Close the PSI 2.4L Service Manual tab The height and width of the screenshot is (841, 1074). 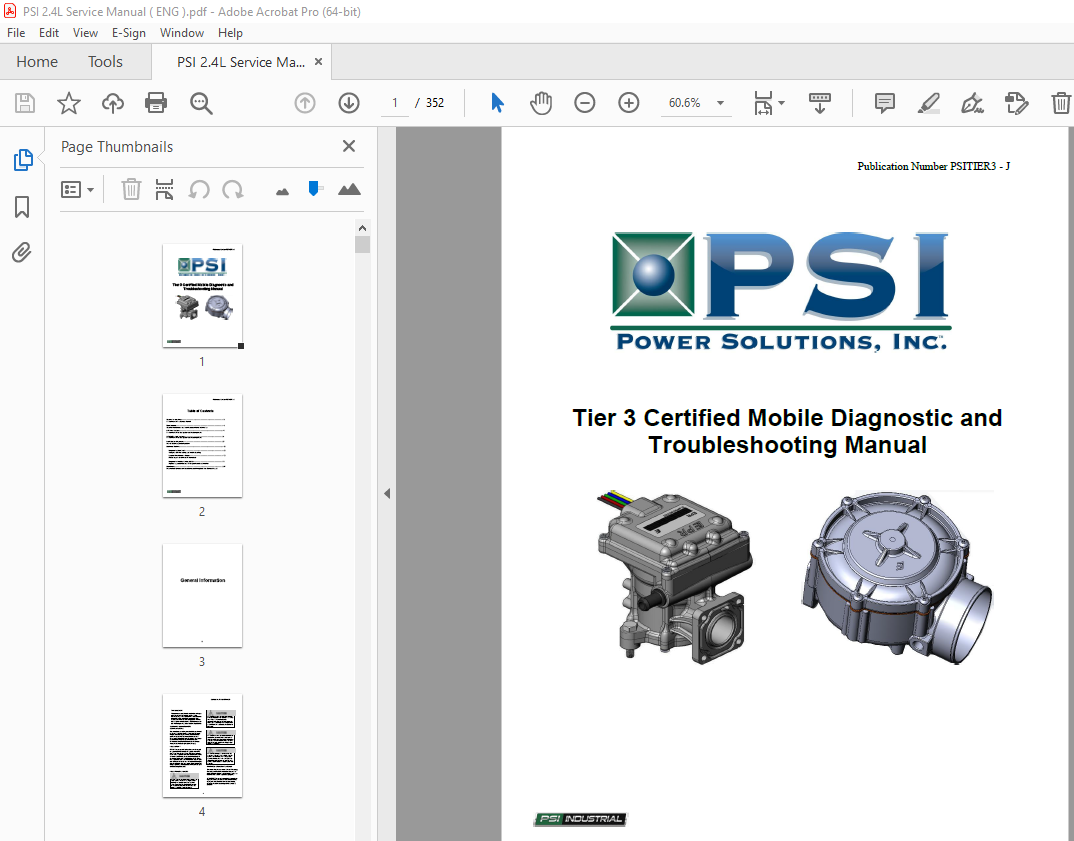click(319, 62)
